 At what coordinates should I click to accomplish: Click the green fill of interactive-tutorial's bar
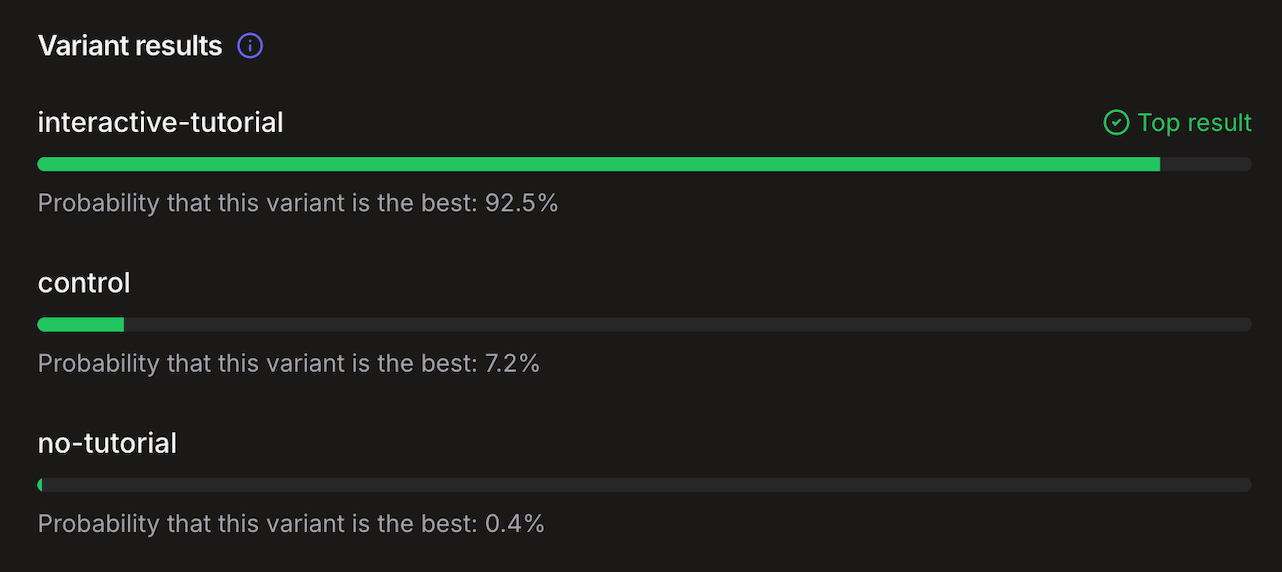coord(598,164)
